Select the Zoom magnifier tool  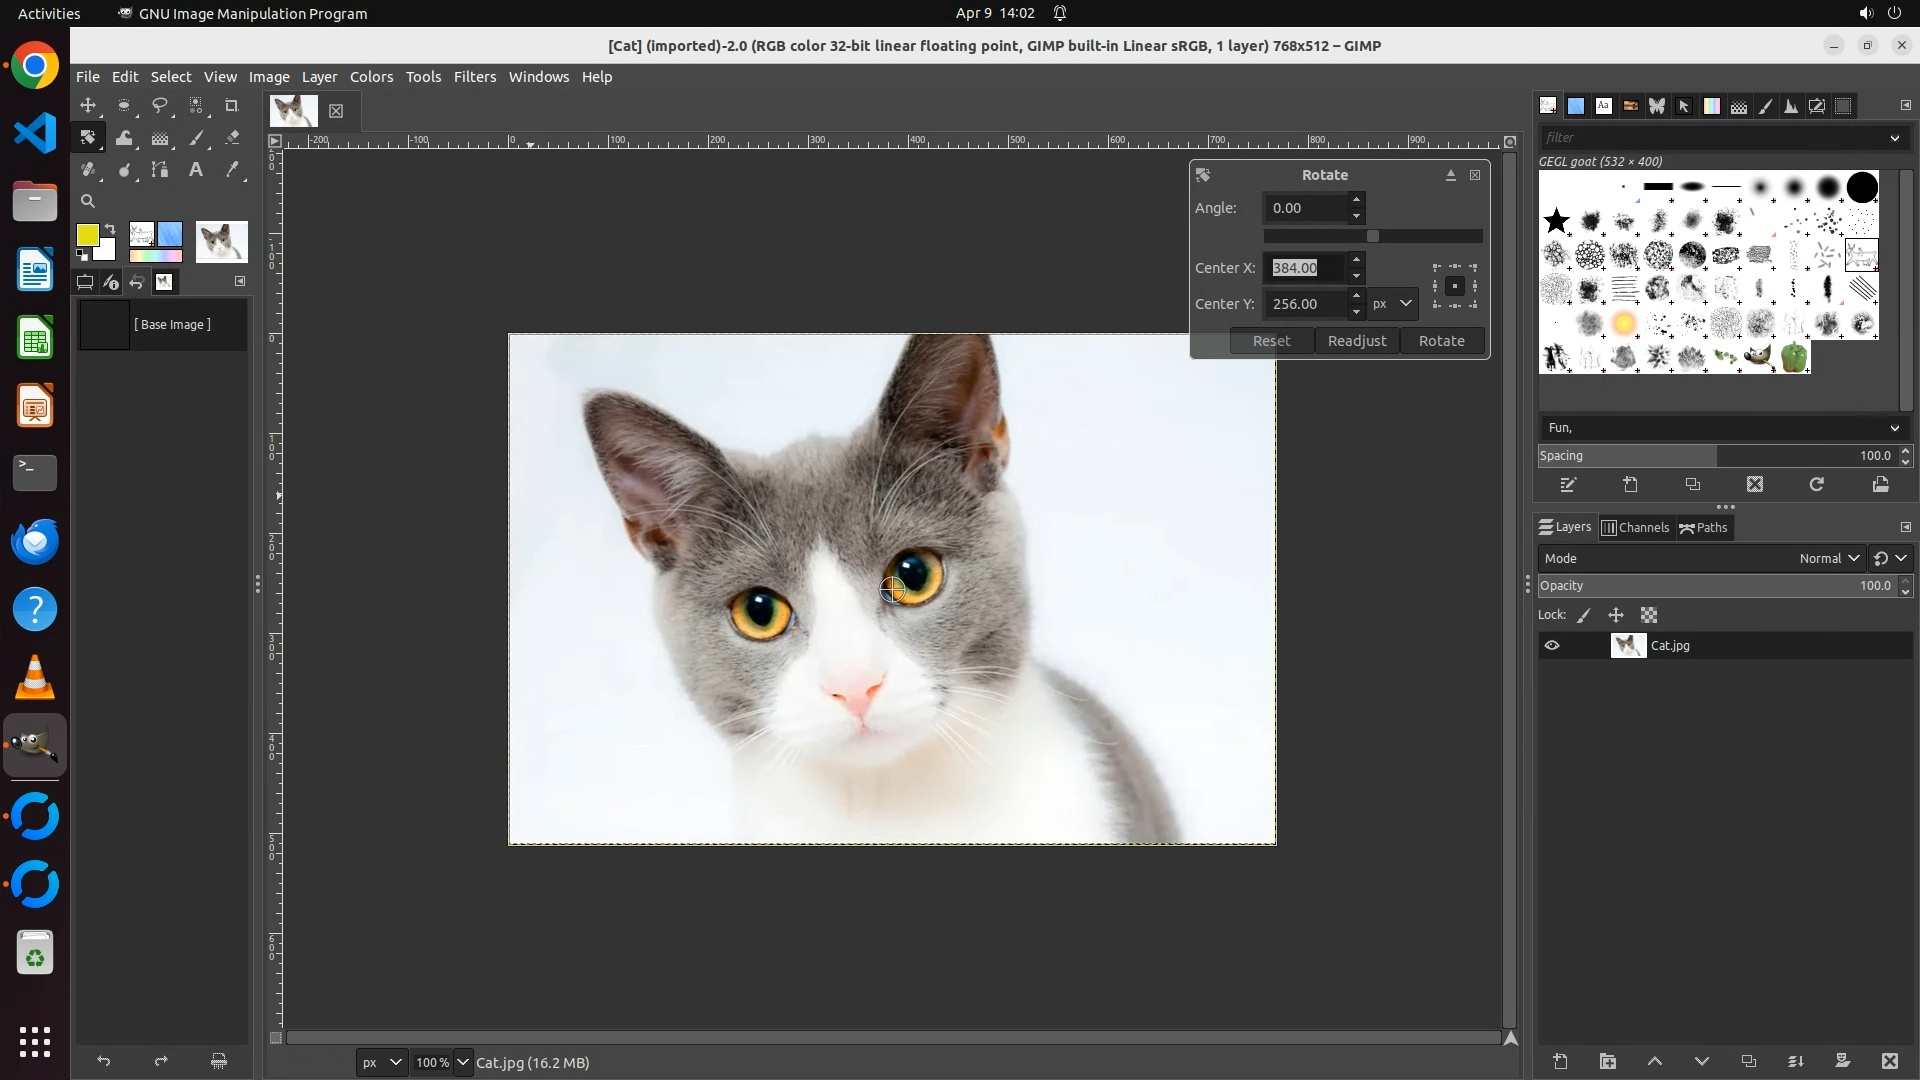(88, 201)
